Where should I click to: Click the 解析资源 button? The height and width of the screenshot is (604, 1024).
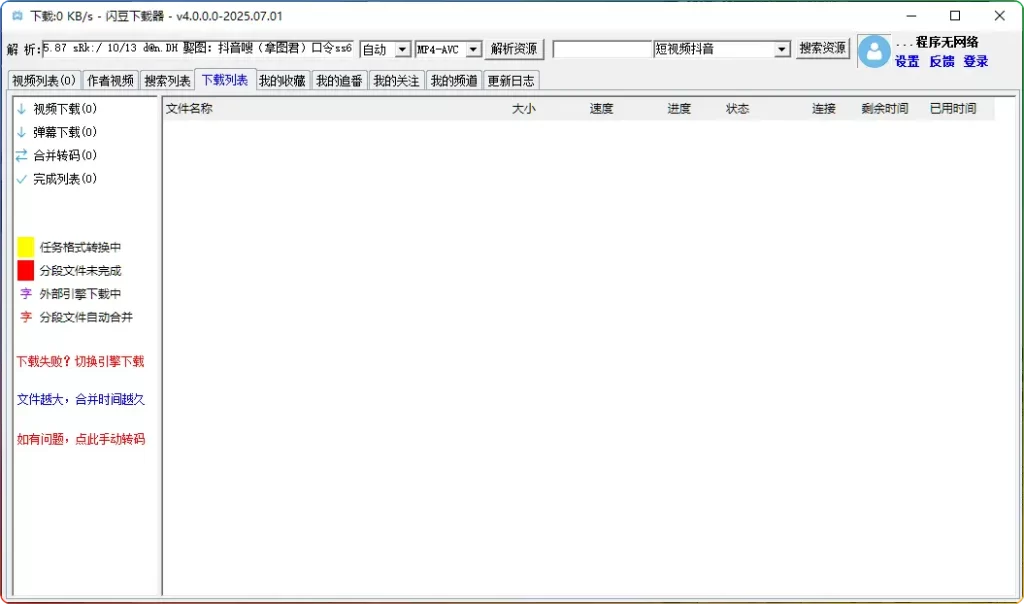pyautogui.click(x=514, y=49)
